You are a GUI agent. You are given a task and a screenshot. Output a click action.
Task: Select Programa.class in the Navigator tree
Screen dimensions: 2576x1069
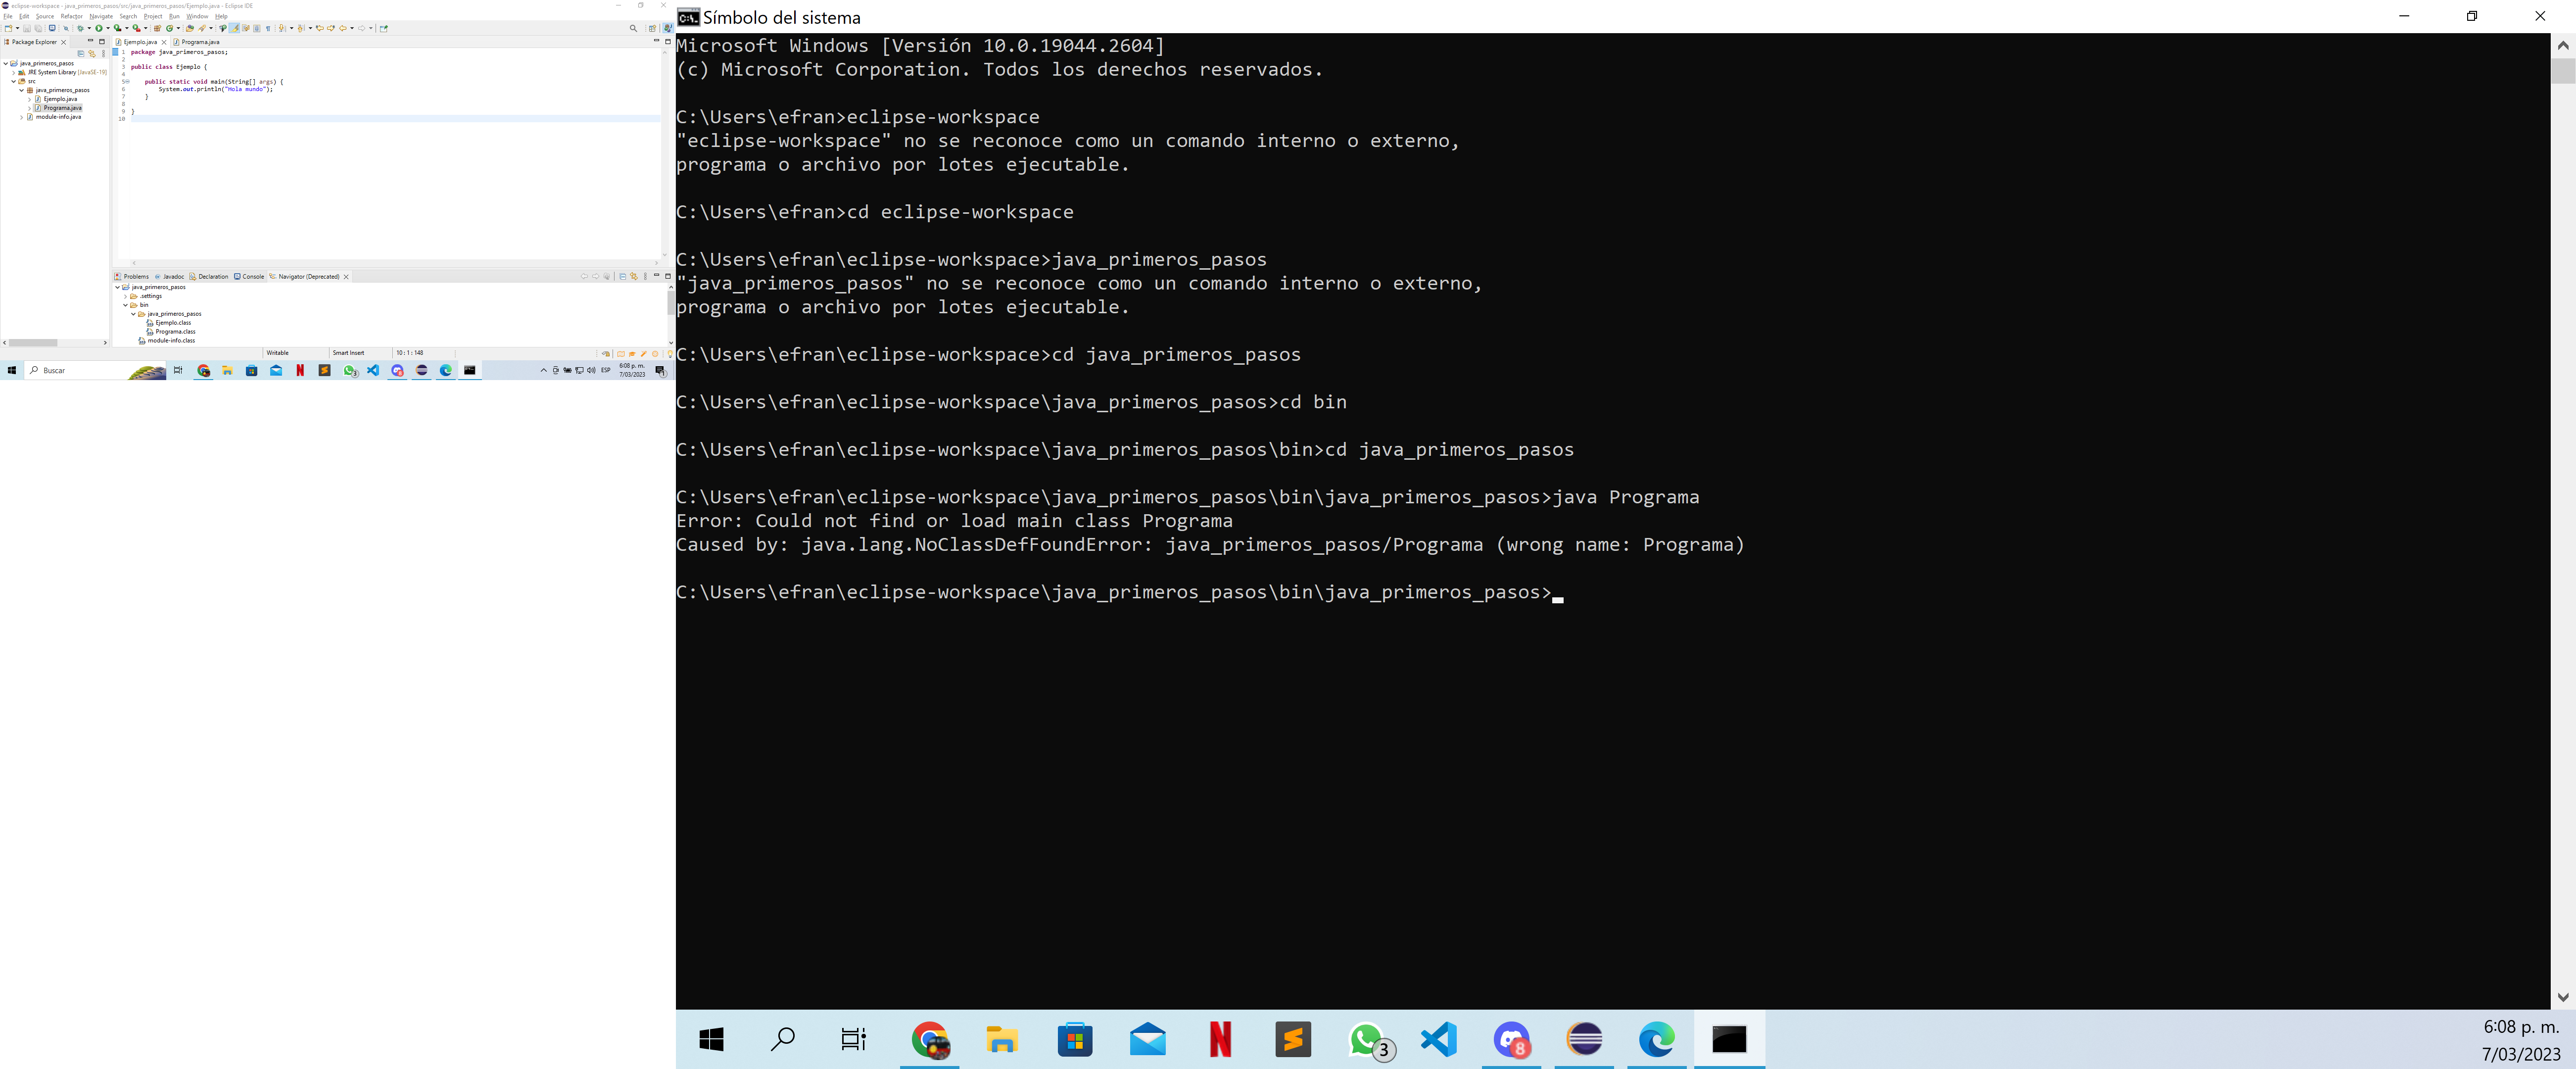171,332
